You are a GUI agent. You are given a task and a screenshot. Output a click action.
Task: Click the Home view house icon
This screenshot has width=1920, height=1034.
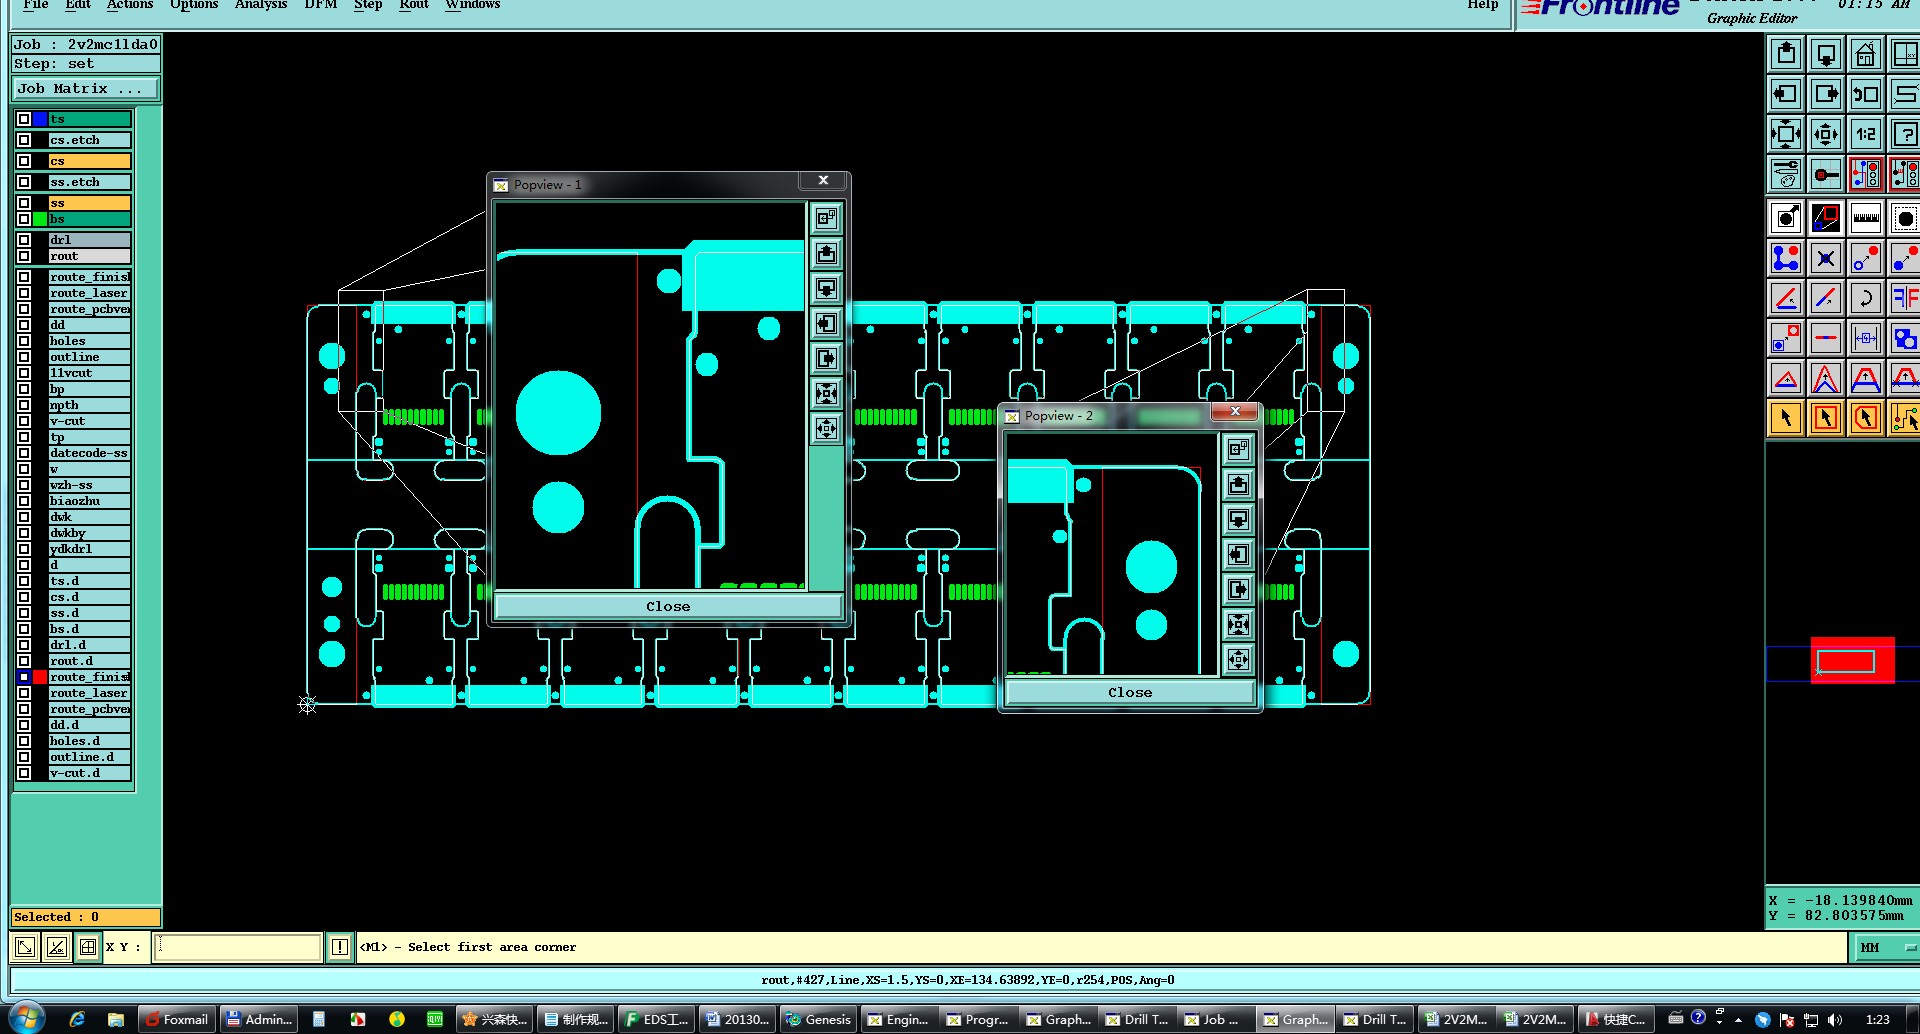[x=1865, y=54]
